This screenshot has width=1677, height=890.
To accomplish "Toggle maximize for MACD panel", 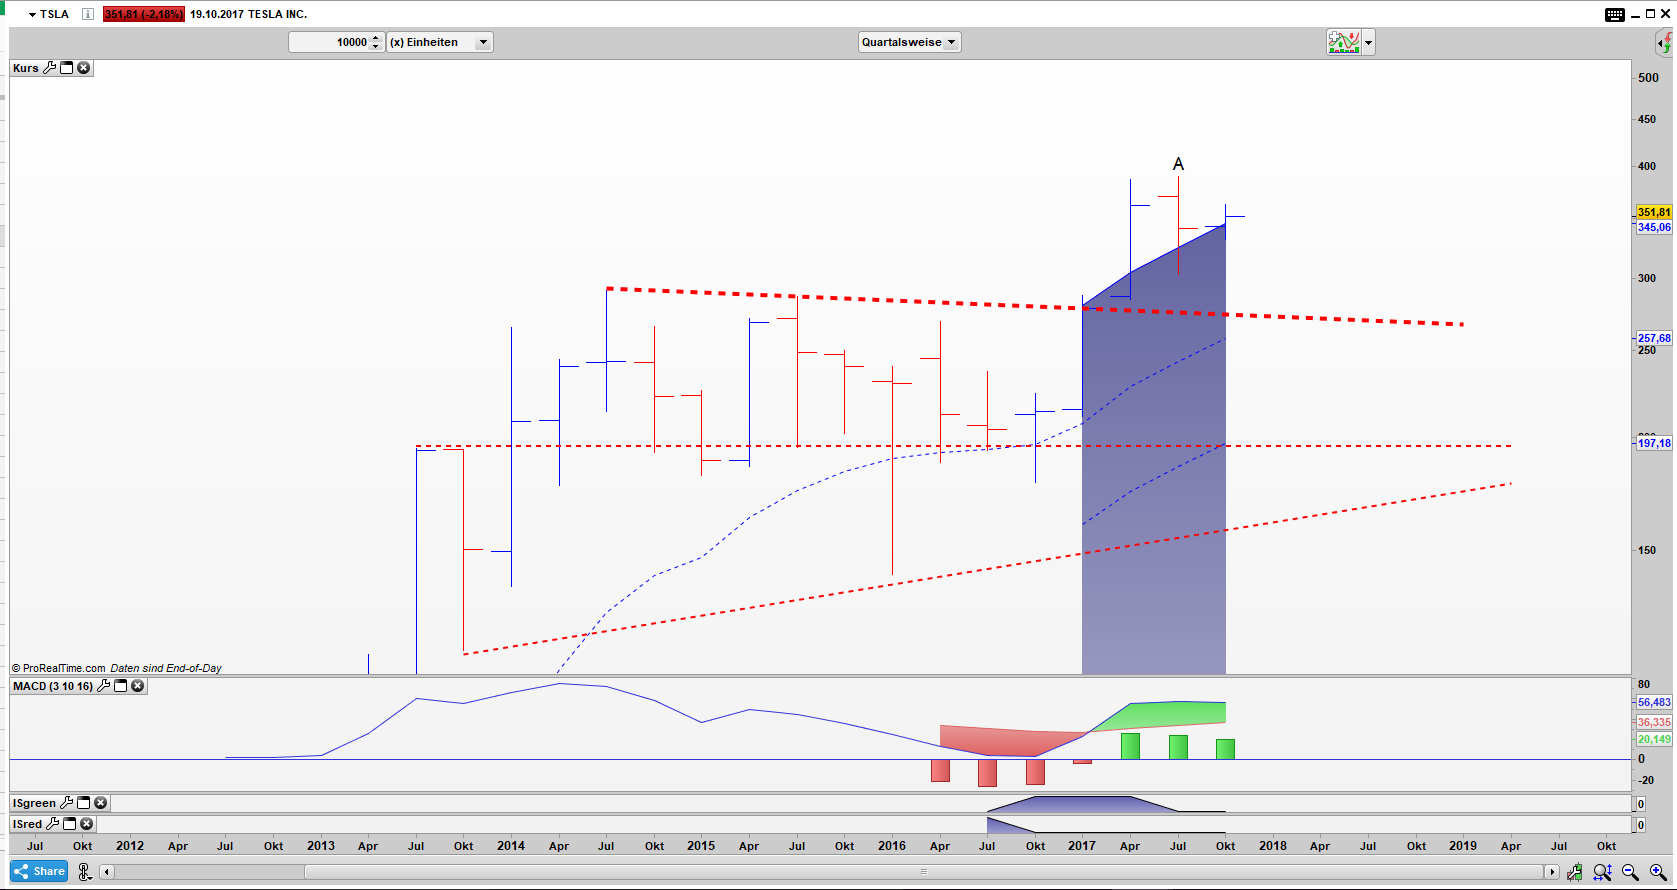I will pos(121,686).
